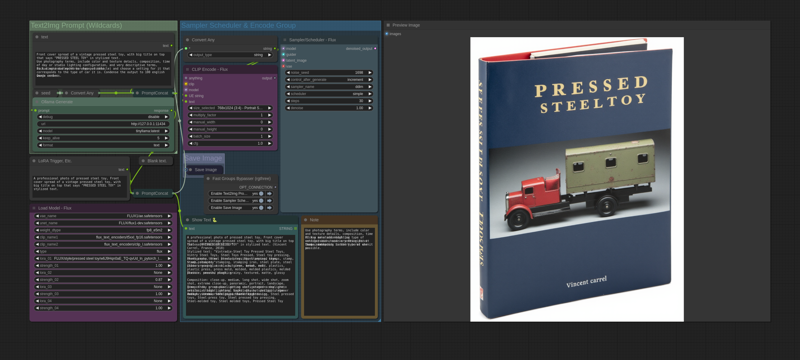Image resolution: width=800 pixels, height=360 pixels.
Task: Click the Note node text area
Action: click(339, 272)
